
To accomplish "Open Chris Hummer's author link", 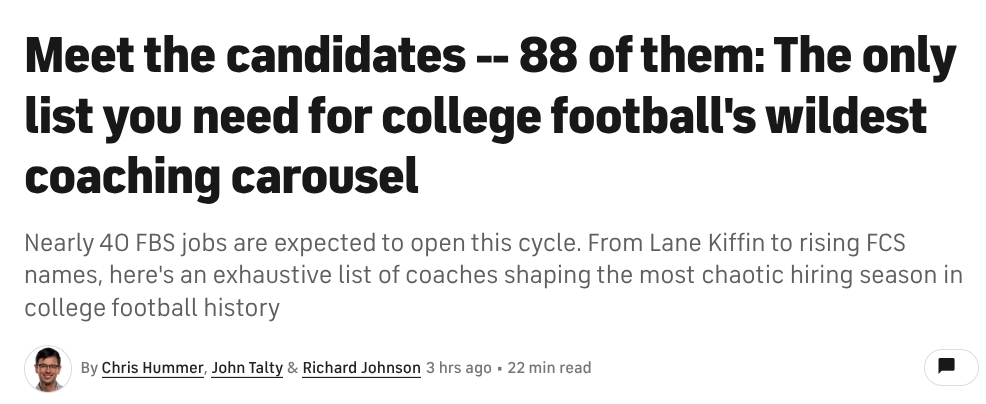I will [x=153, y=368].
